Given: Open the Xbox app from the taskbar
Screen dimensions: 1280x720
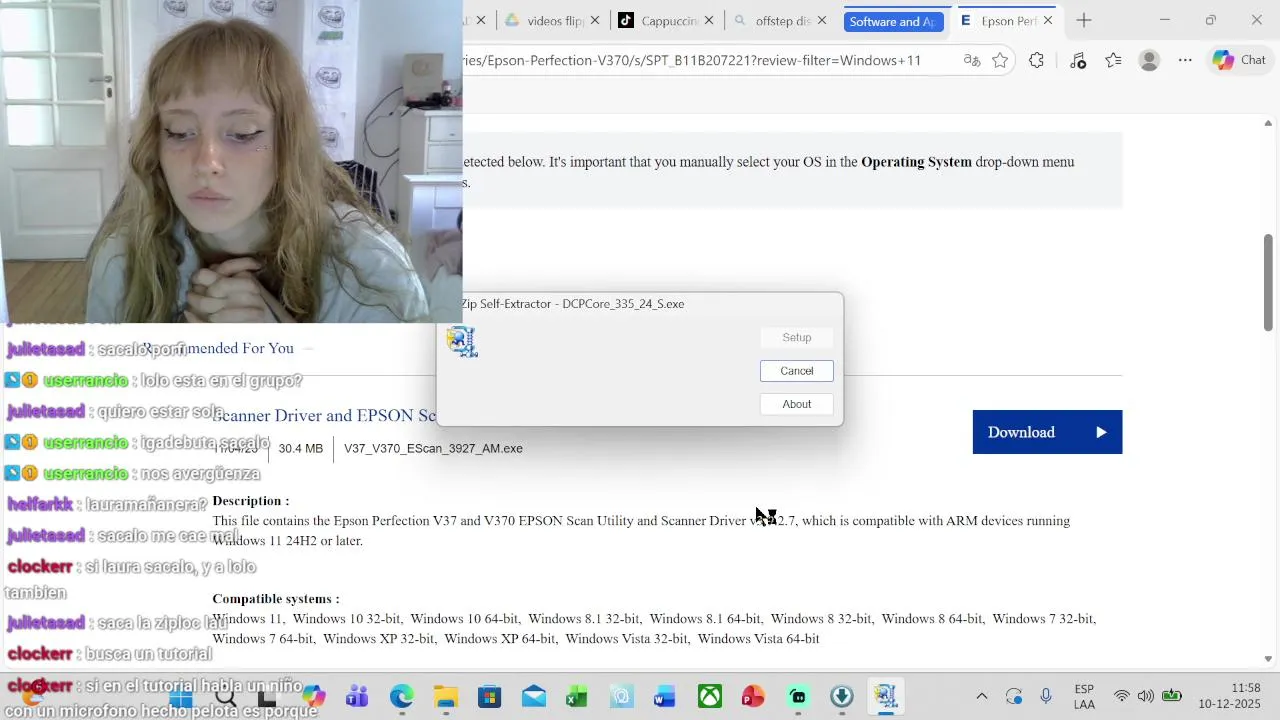Looking at the screenshot, I should [710, 696].
